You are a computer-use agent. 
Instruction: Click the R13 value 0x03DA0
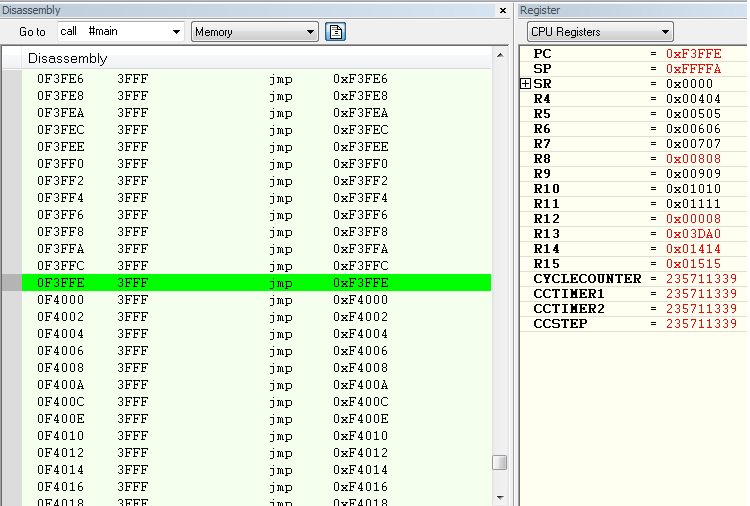694,234
